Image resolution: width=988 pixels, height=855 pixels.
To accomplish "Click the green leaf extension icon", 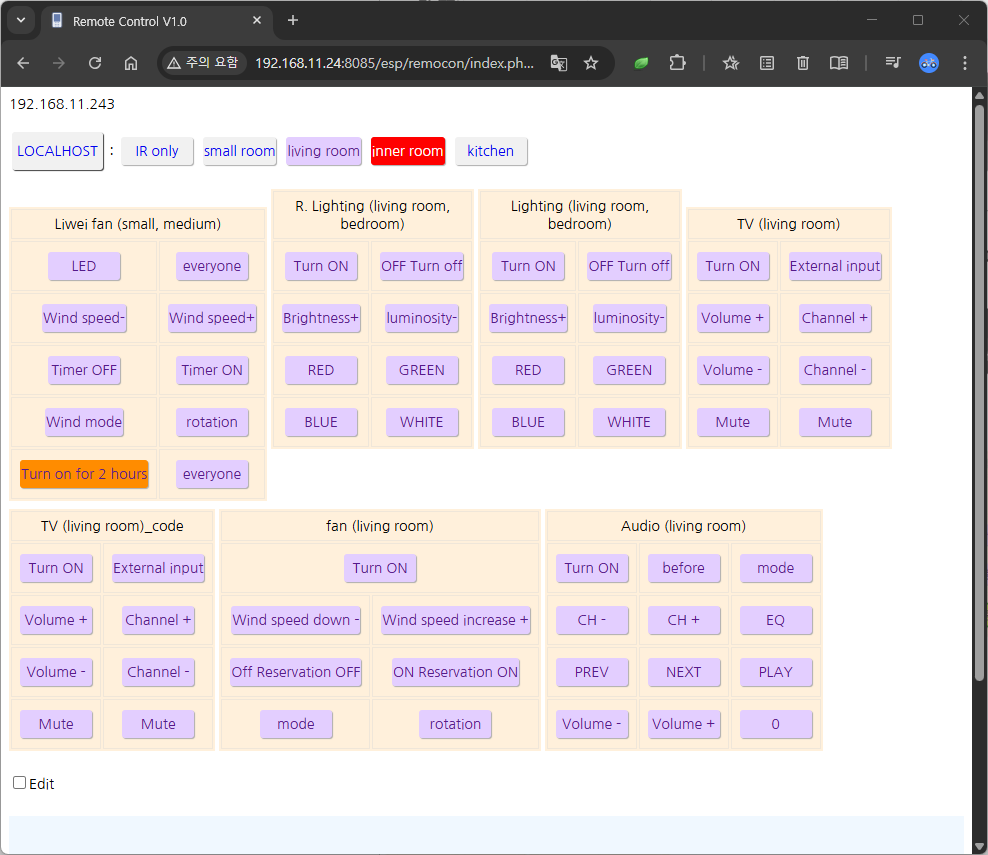I will [642, 63].
